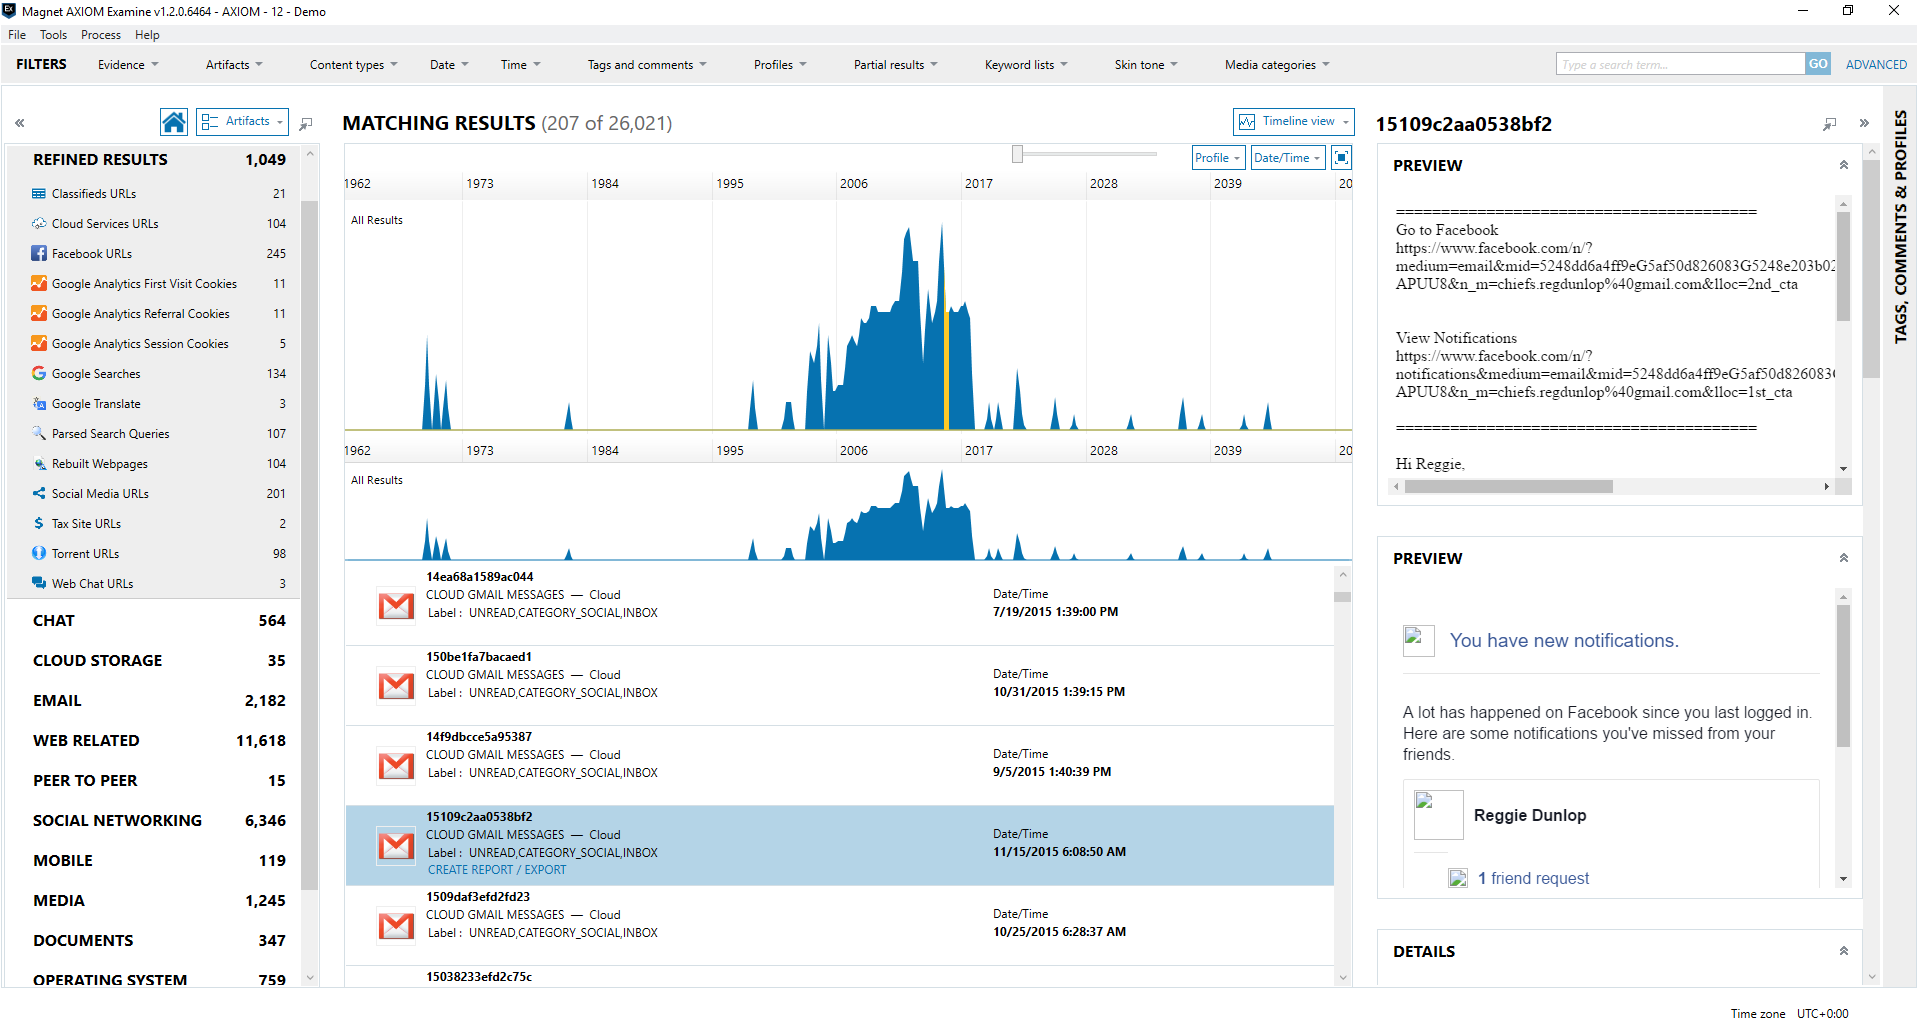Open the Help menu
The width and height of the screenshot is (1919, 1035).
pyautogui.click(x=148, y=35)
